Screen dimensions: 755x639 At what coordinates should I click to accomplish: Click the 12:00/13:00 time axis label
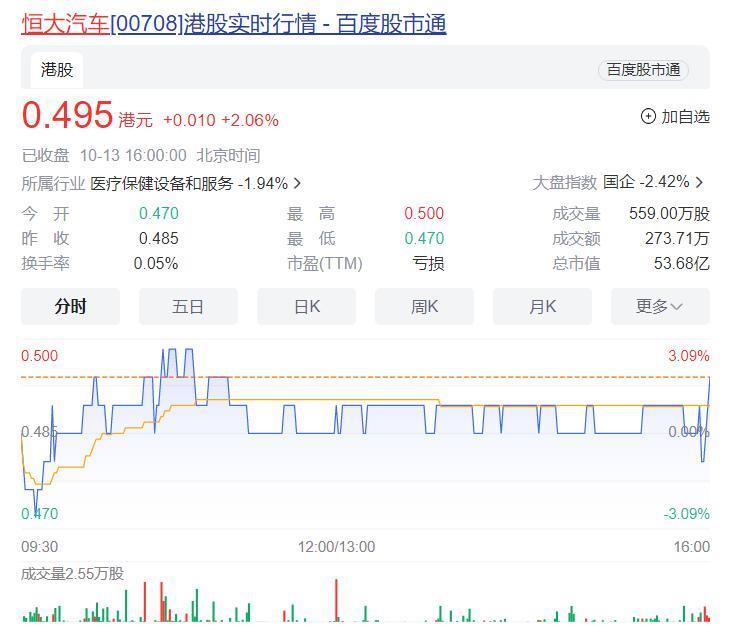(336, 547)
